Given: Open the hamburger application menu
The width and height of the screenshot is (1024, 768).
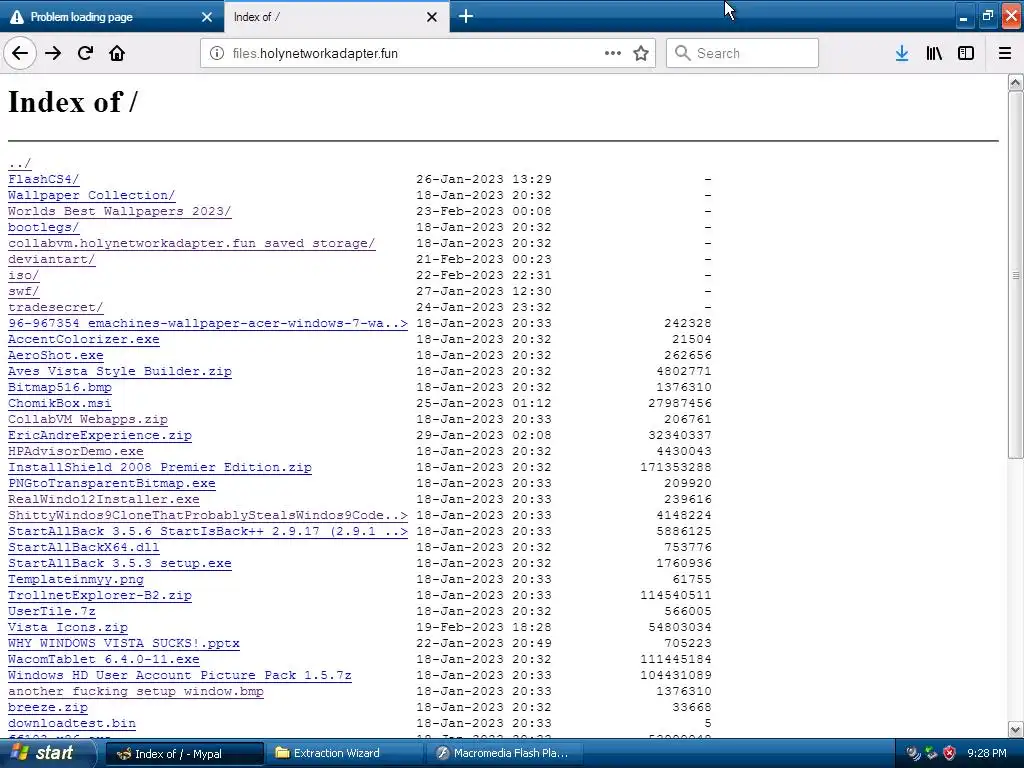Looking at the screenshot, I should coord(1005,53).
